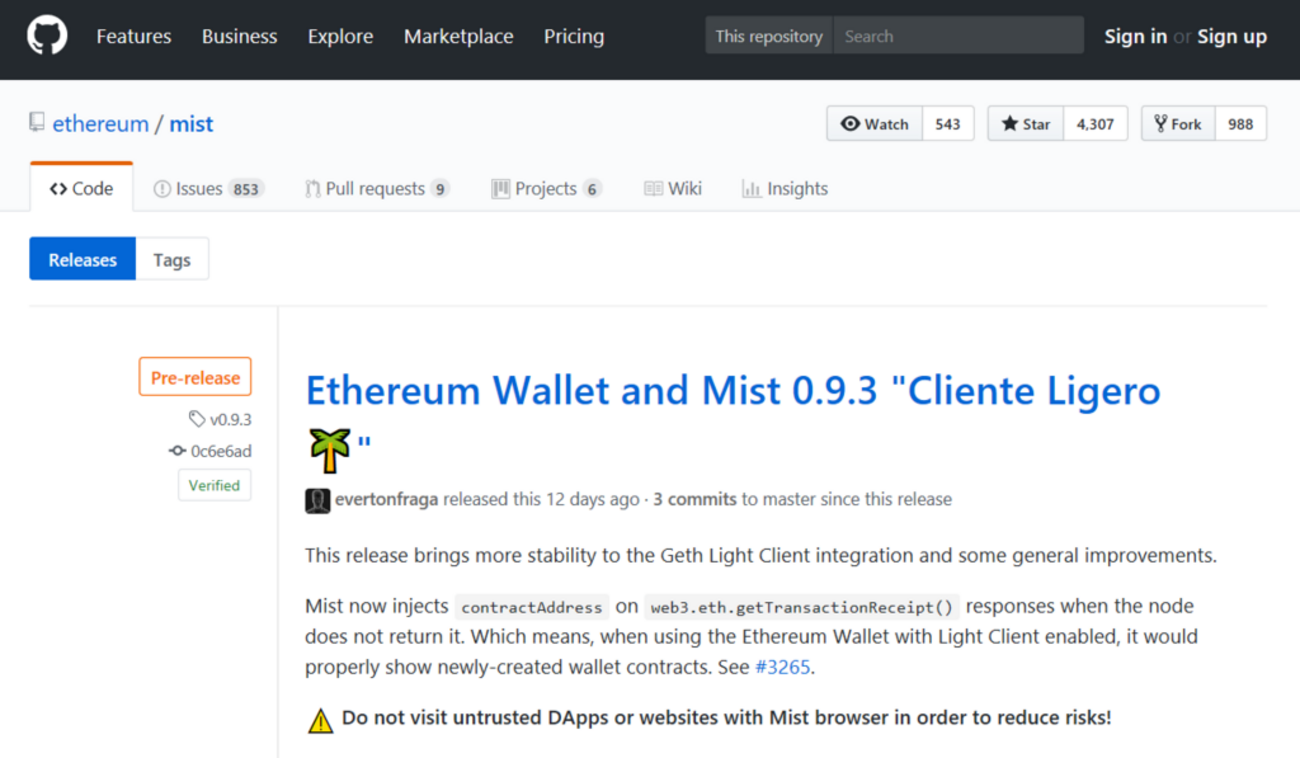Click the repository search field
This screenshot has height=758, width=1300.
[x=955, y=35]
